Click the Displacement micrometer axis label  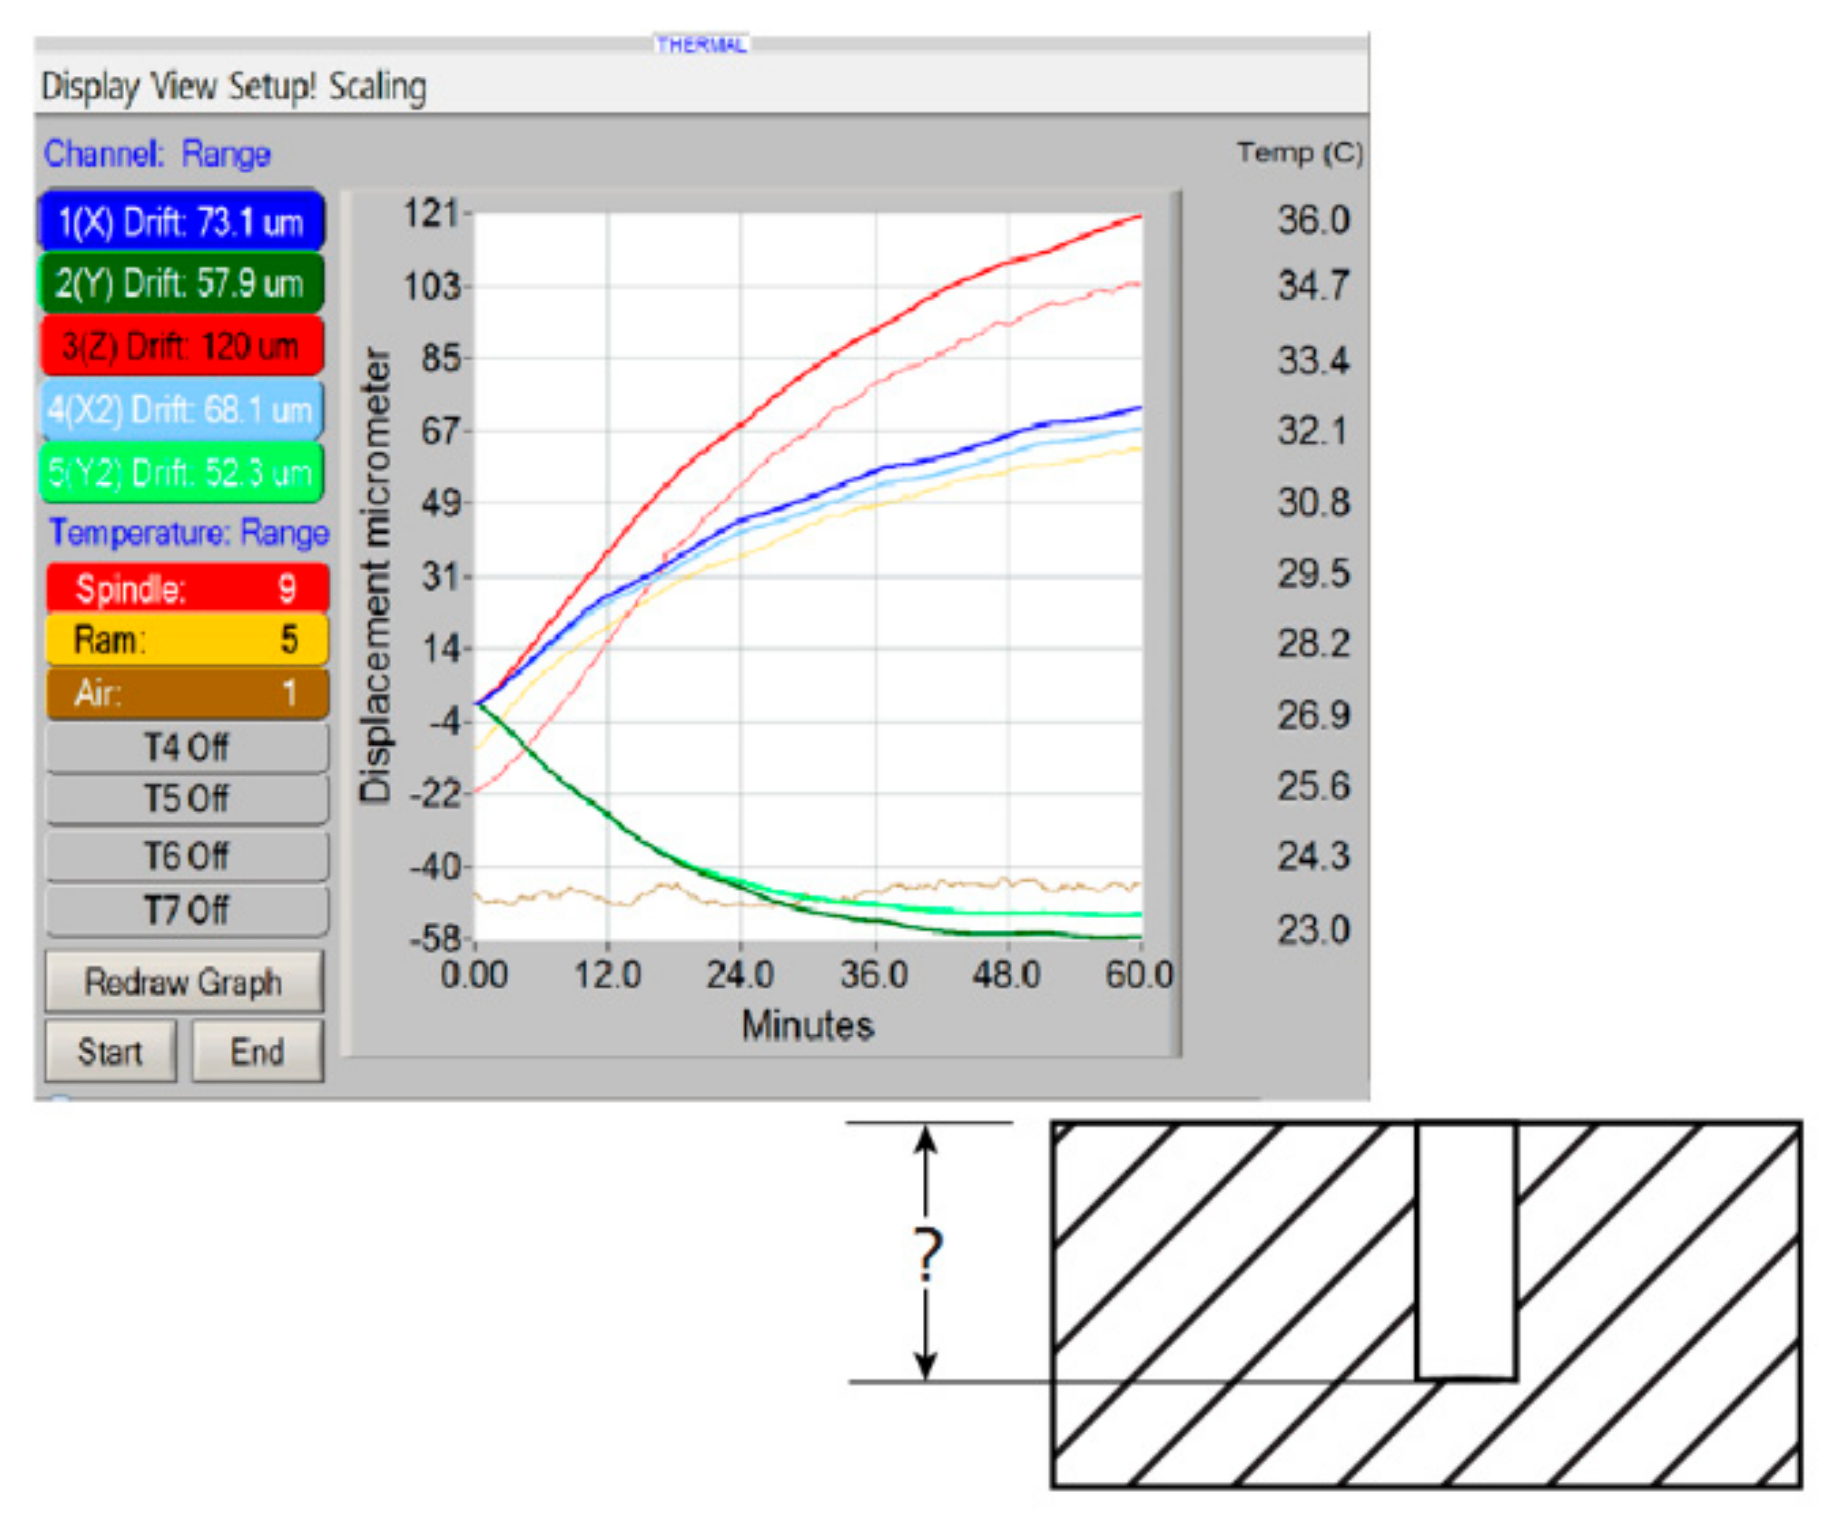(x=375, y=575)
